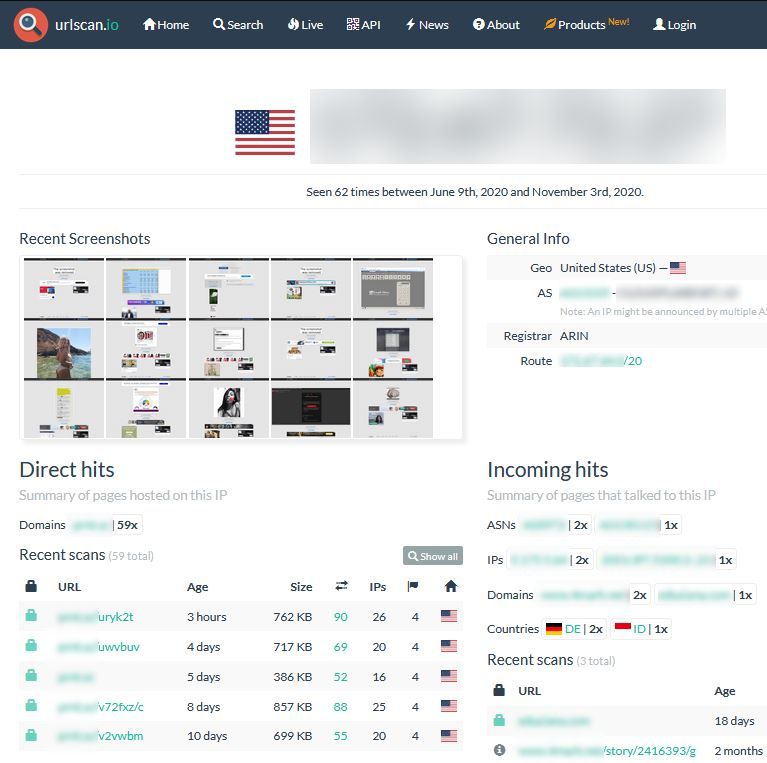Open the scan result ending in uwvbuv
Screen dimensions: 767x763
click(98, 647)
